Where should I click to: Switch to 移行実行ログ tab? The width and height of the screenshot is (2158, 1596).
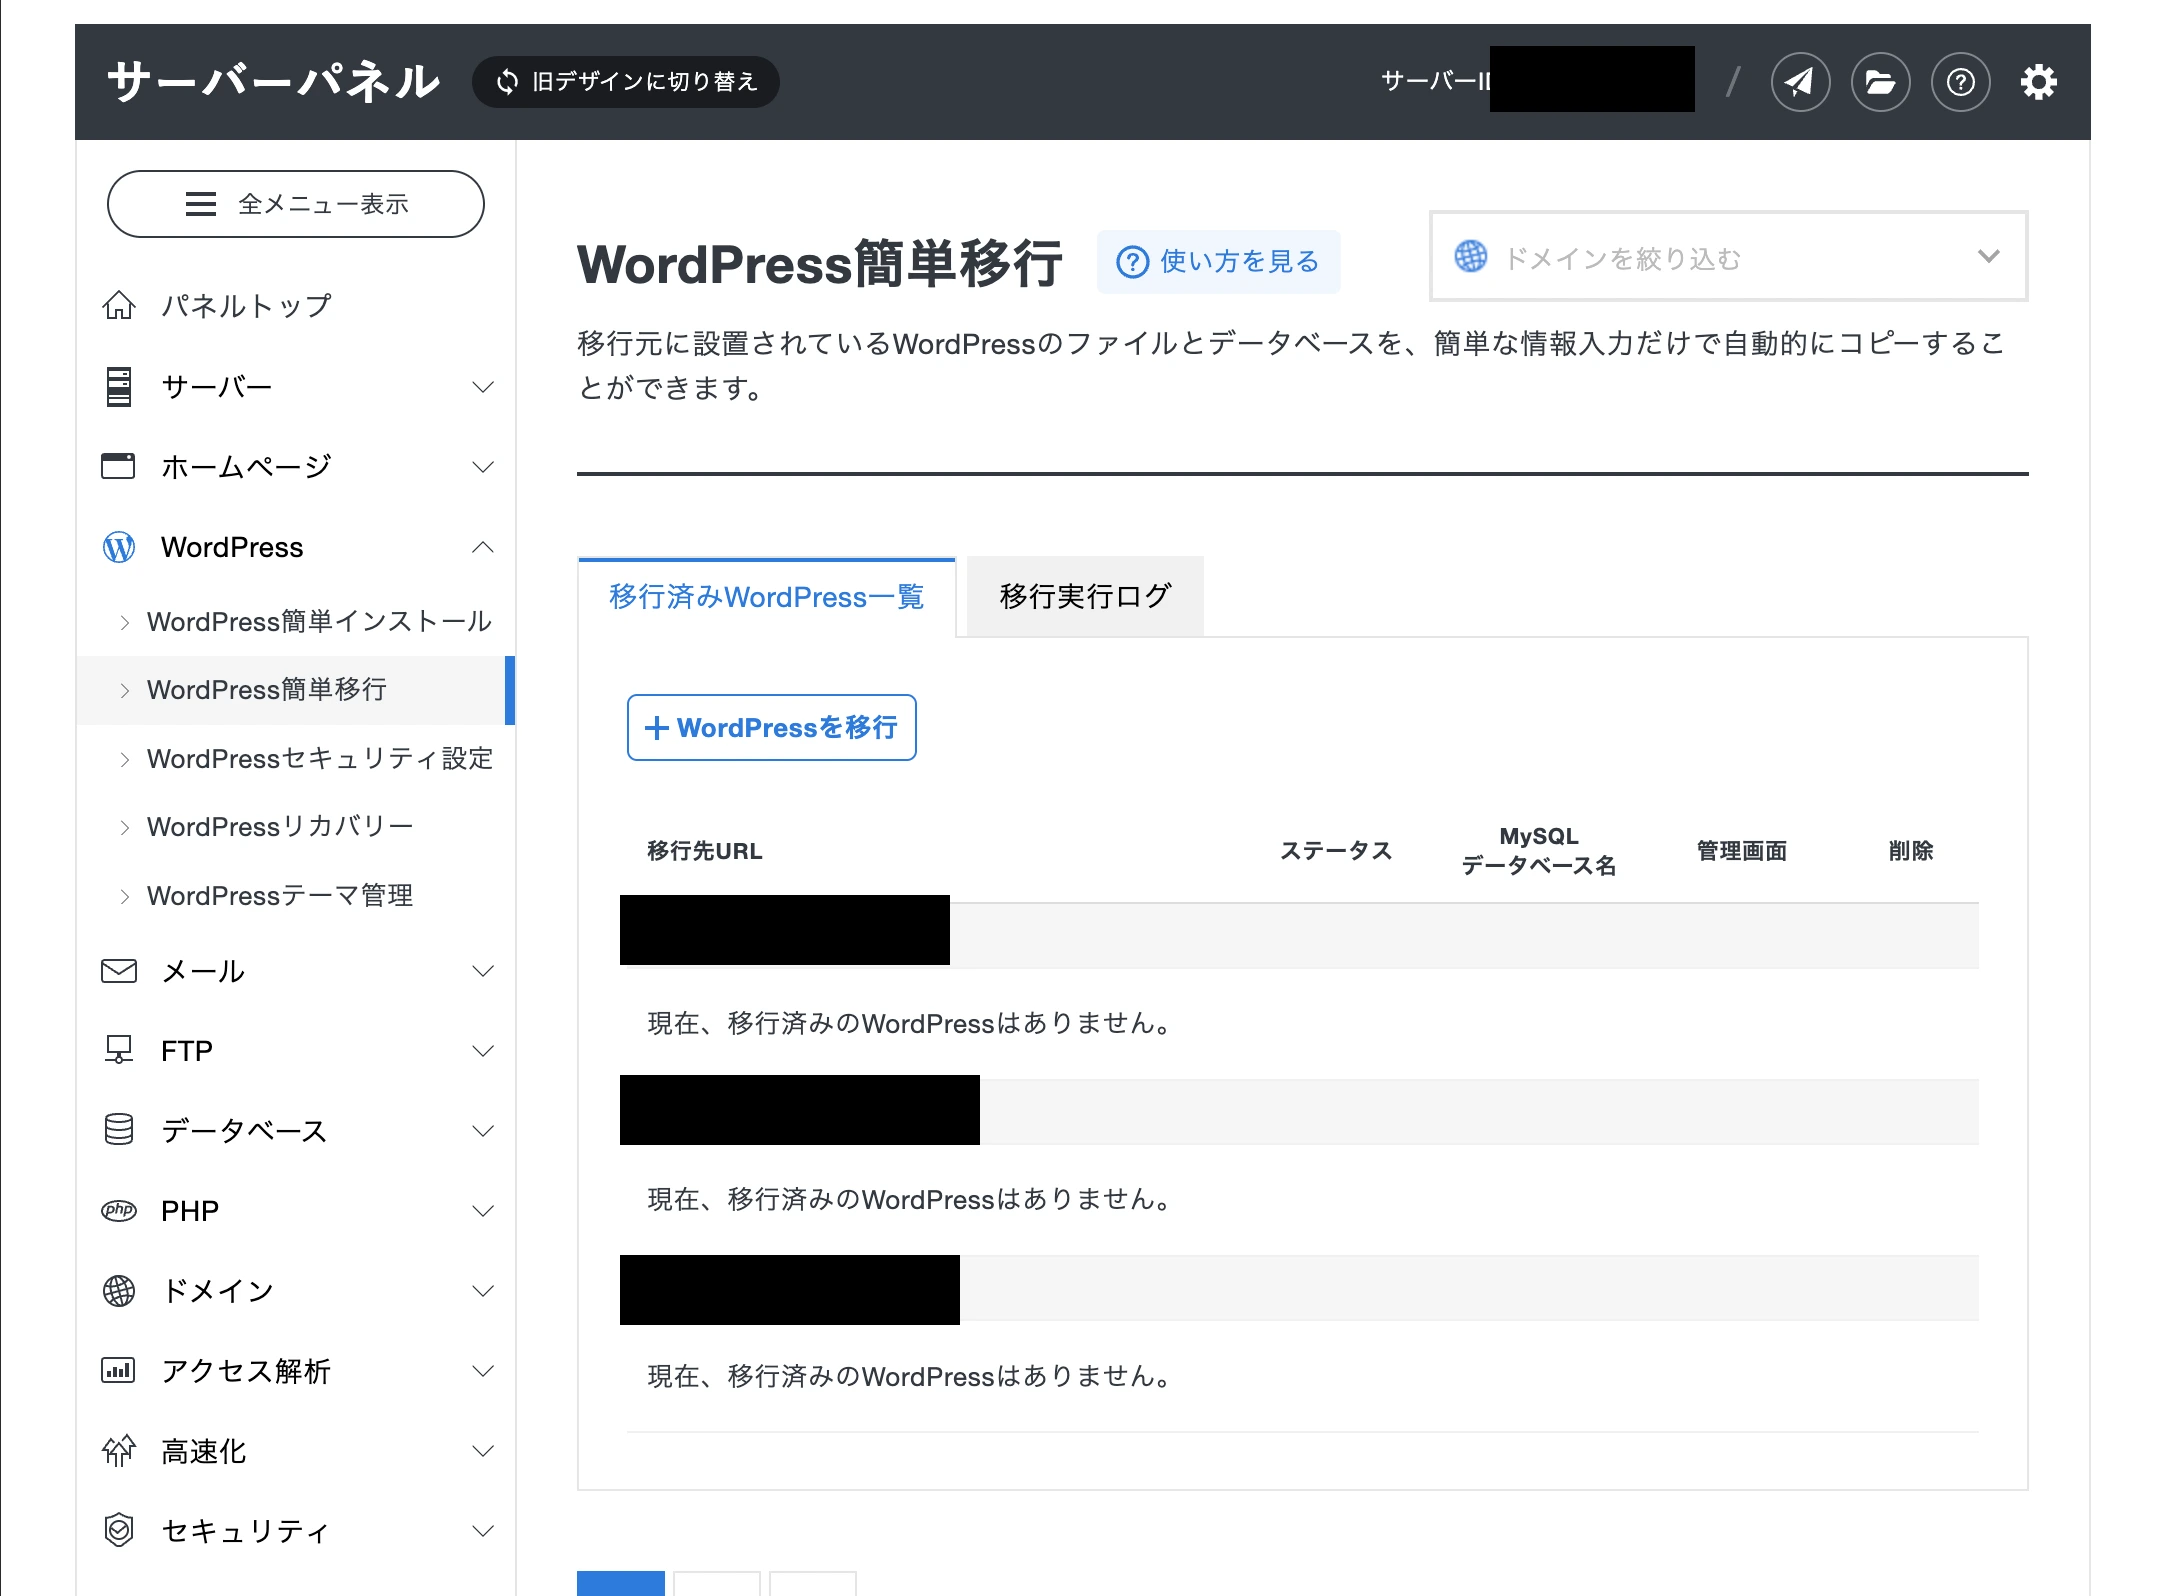click(1085, 596)
